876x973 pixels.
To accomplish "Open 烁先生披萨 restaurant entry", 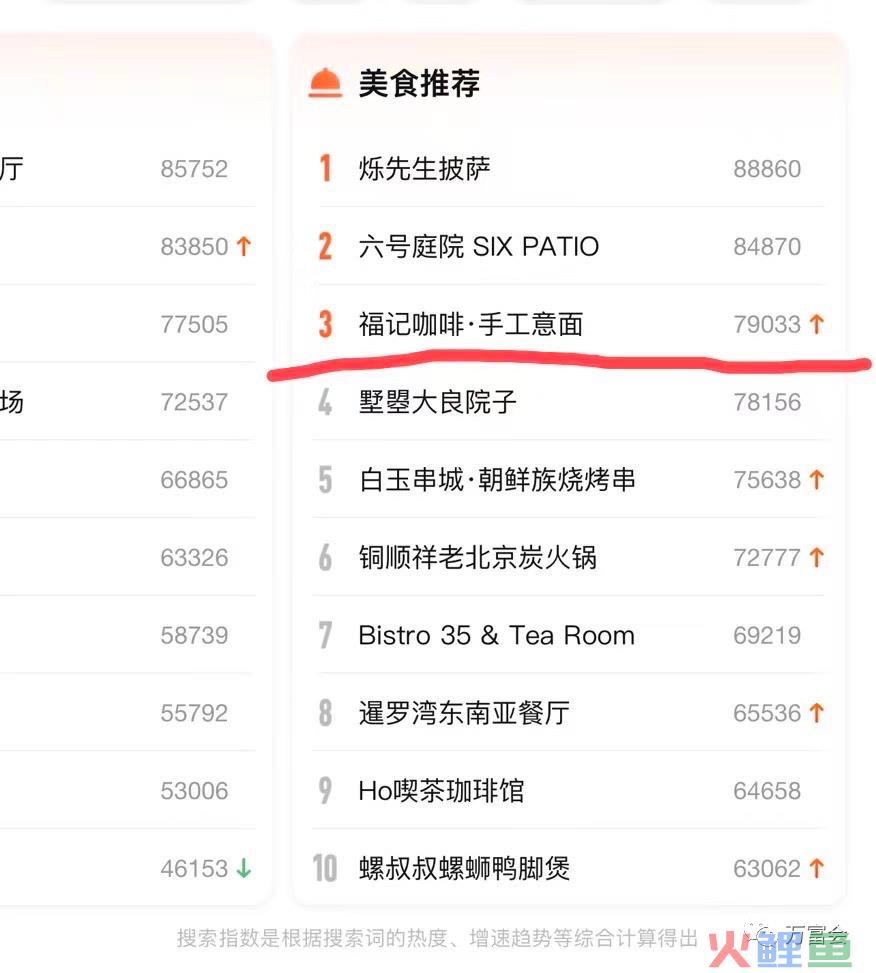I will [425, 169].
